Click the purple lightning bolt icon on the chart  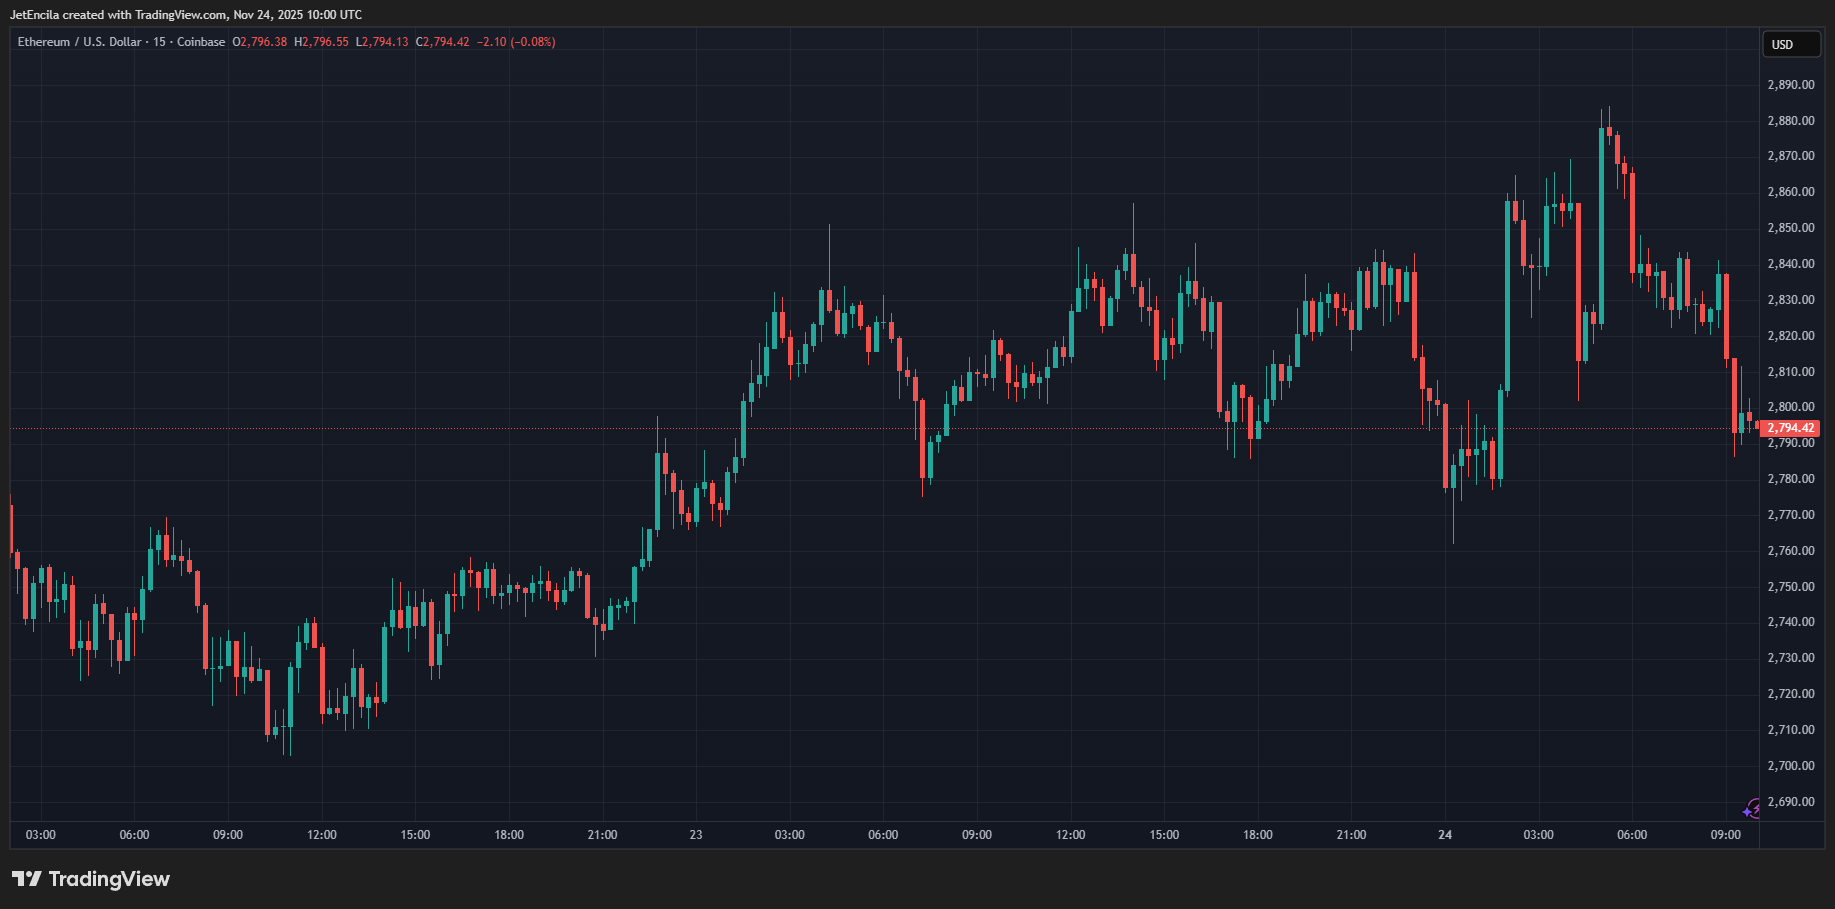[x=1751, y=809]
